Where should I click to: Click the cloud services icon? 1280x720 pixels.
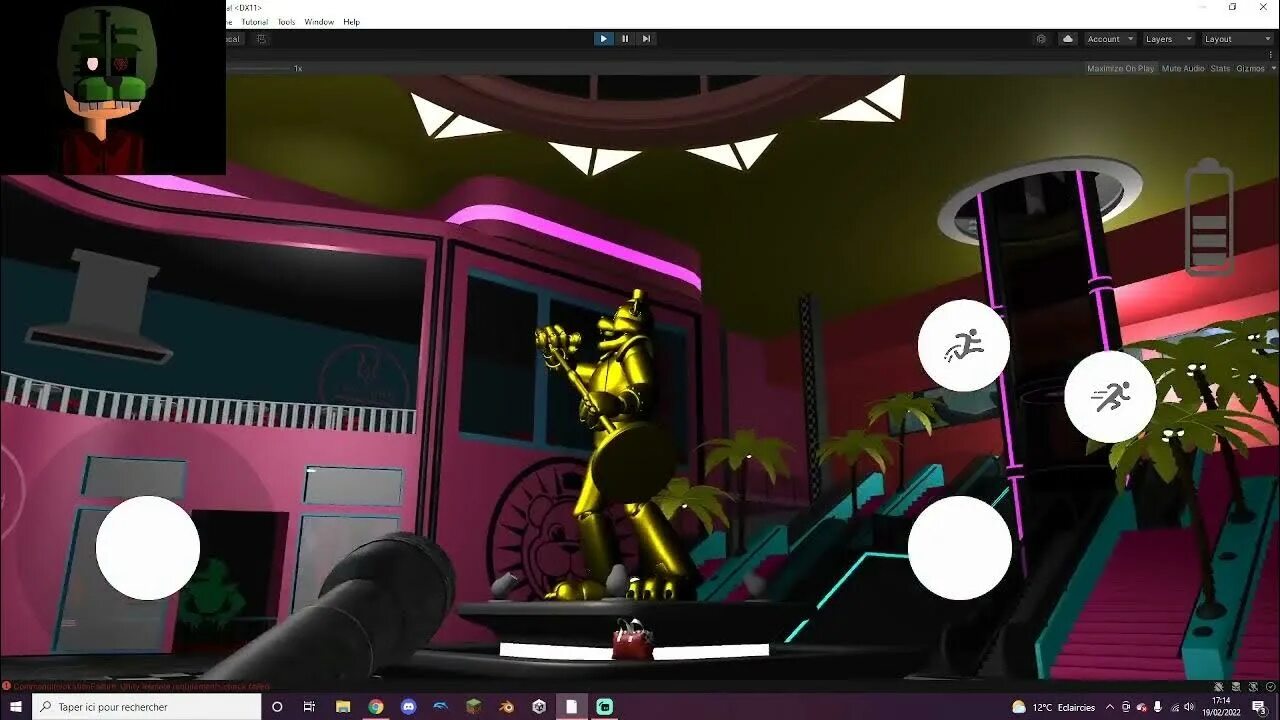pyautogui.click(x=1067, y=39)
